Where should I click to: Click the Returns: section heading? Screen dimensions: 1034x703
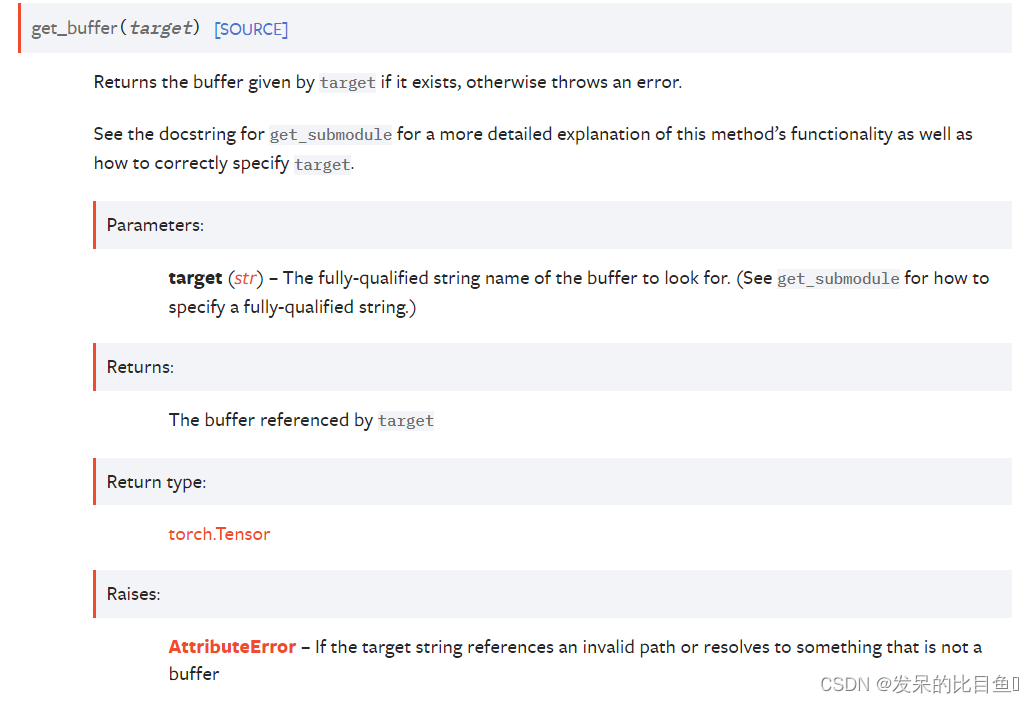(x=140, y=367)
